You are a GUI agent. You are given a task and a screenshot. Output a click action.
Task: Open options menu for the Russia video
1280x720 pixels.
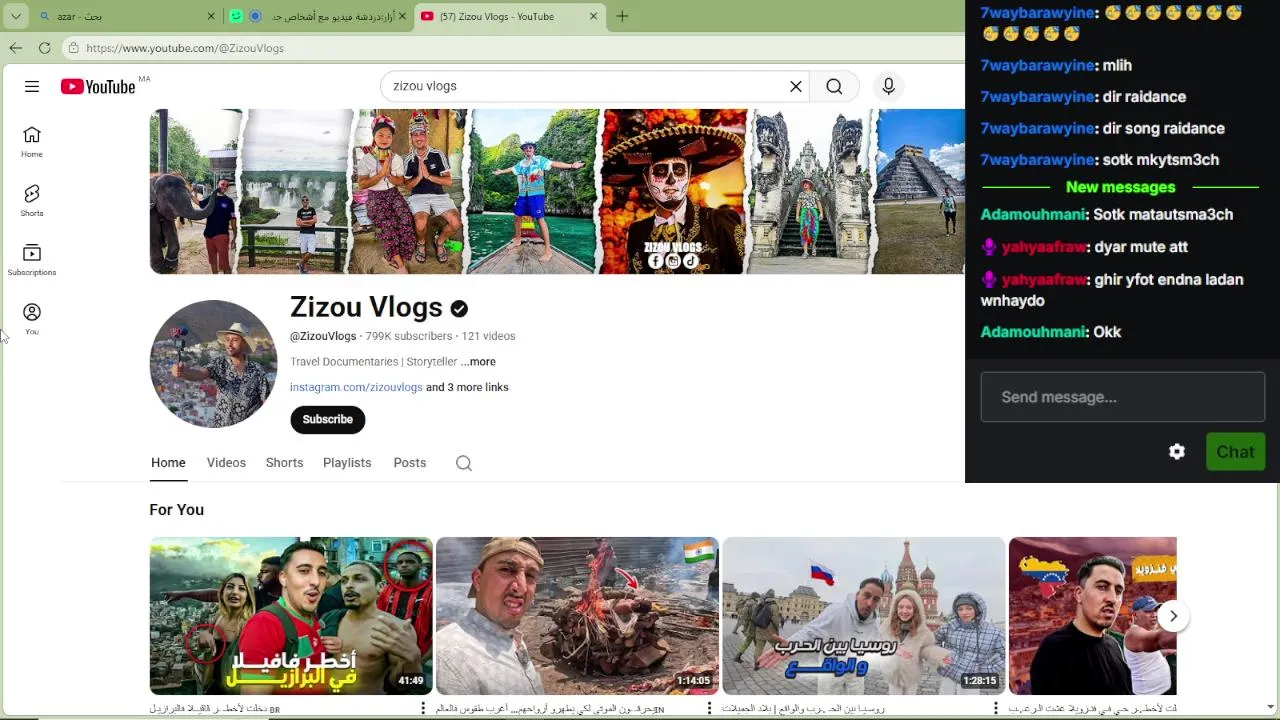pos(995,709)
